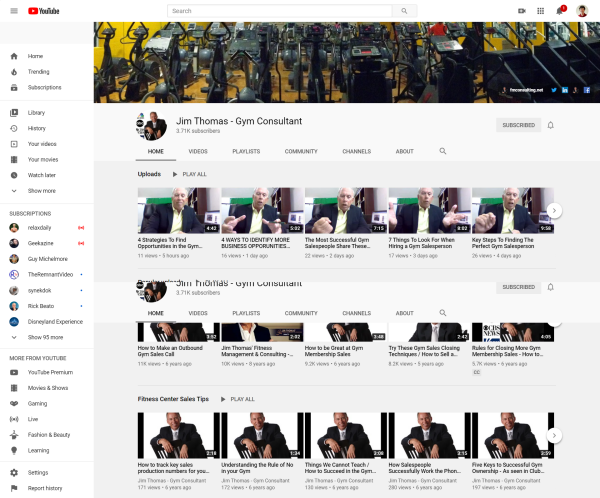The image size is (600, 498).
Task: Open relaxdaily subscription channel
Action: [x=47, y=228]
